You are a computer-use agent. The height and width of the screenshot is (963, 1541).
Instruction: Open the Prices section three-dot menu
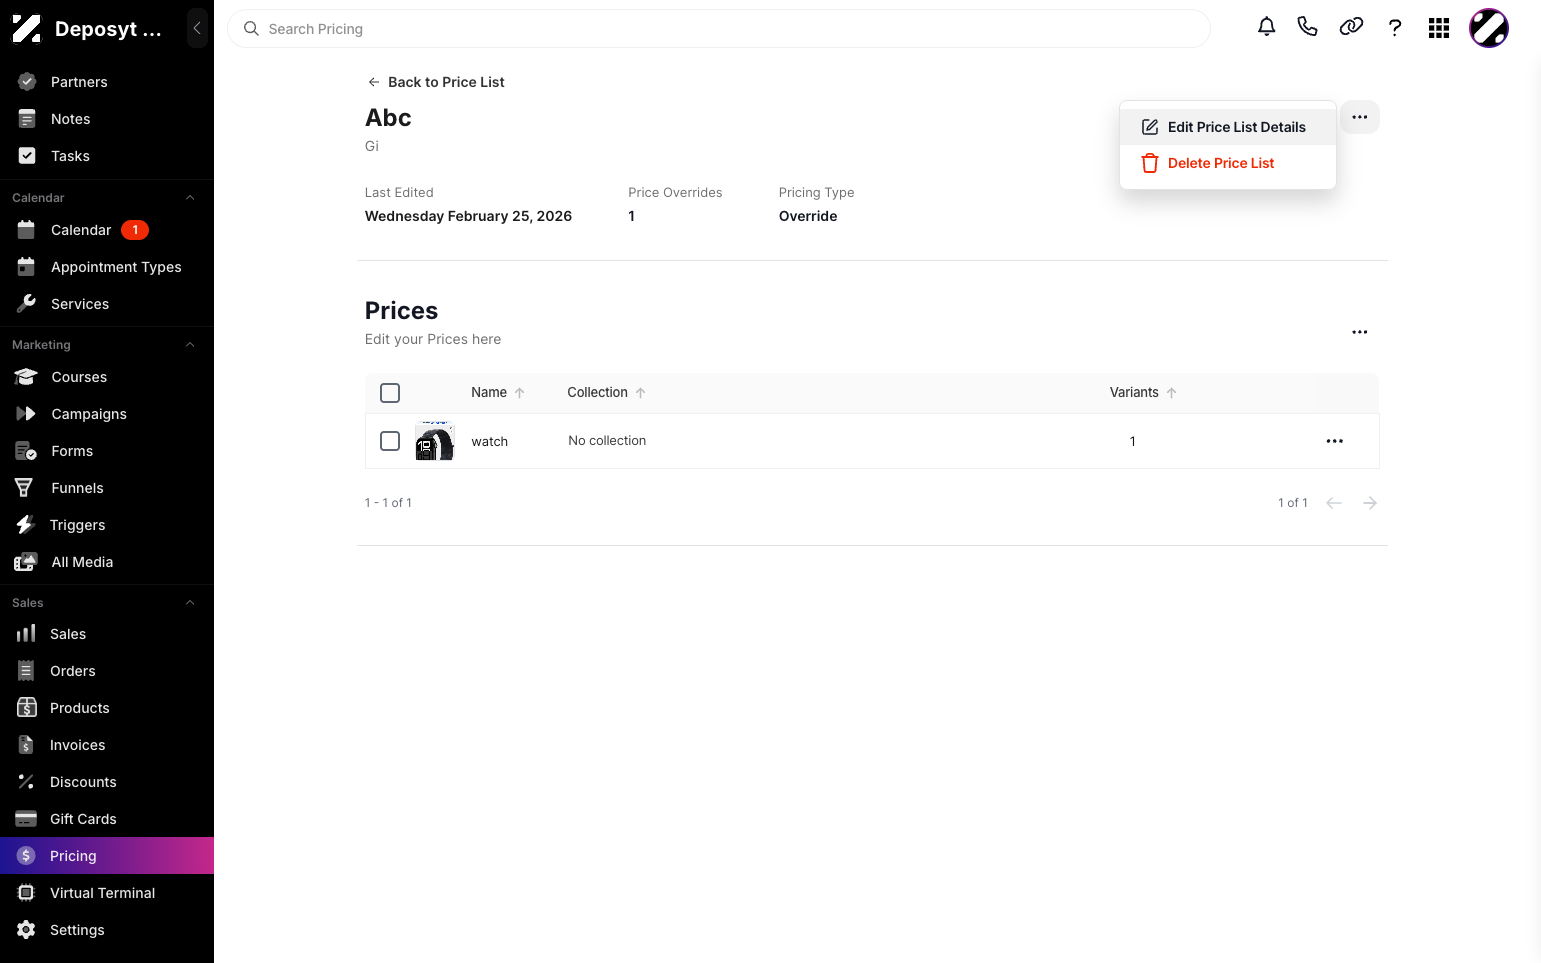tap(1360, 332)
